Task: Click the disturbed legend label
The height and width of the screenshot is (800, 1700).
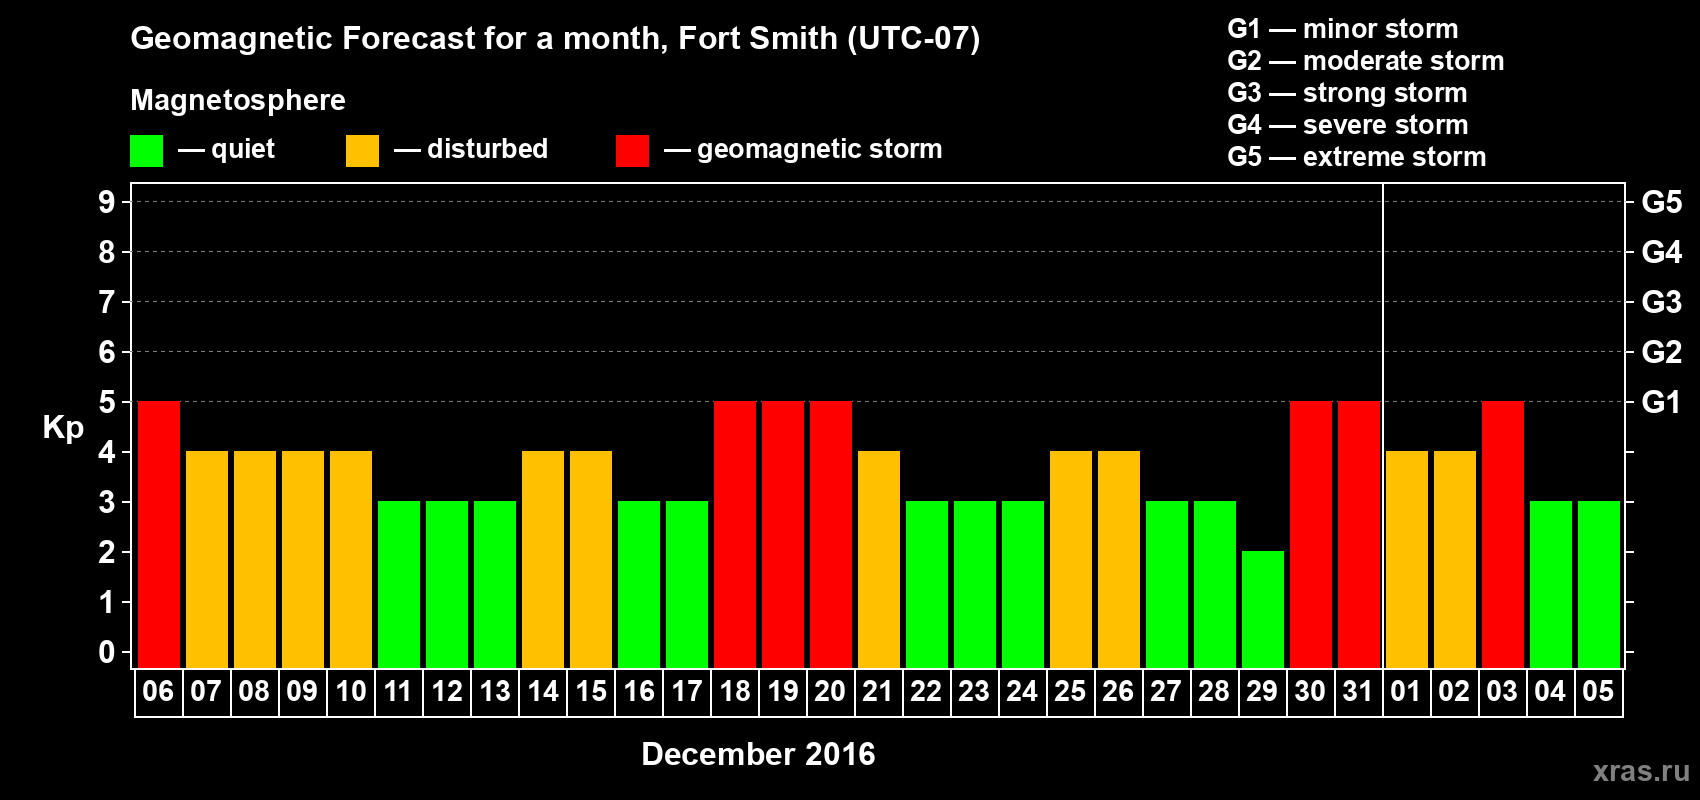Action: [x=487, y=149]
